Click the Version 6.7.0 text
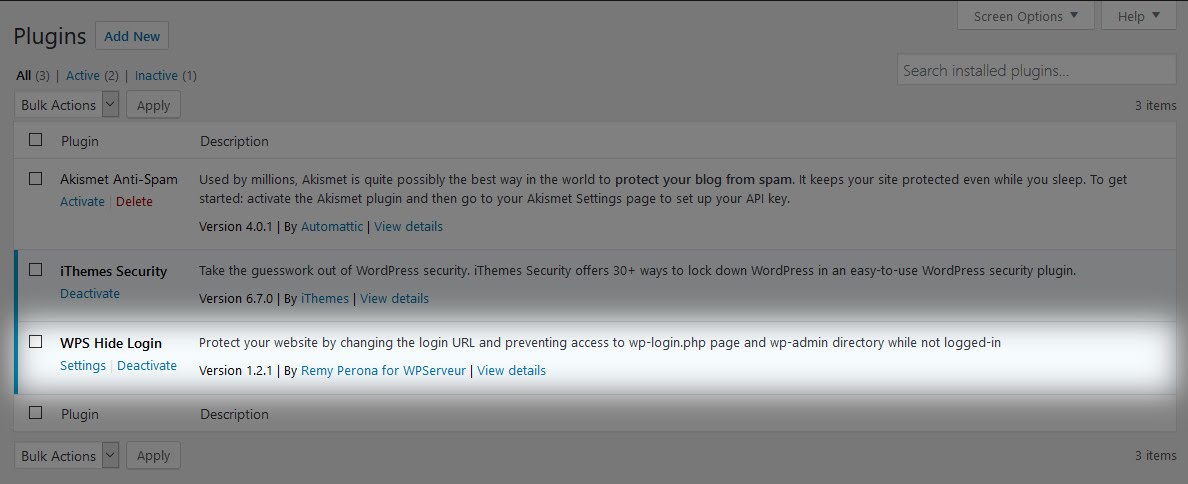The height and width of the screenshot is (484, 1188). point(235,298)
